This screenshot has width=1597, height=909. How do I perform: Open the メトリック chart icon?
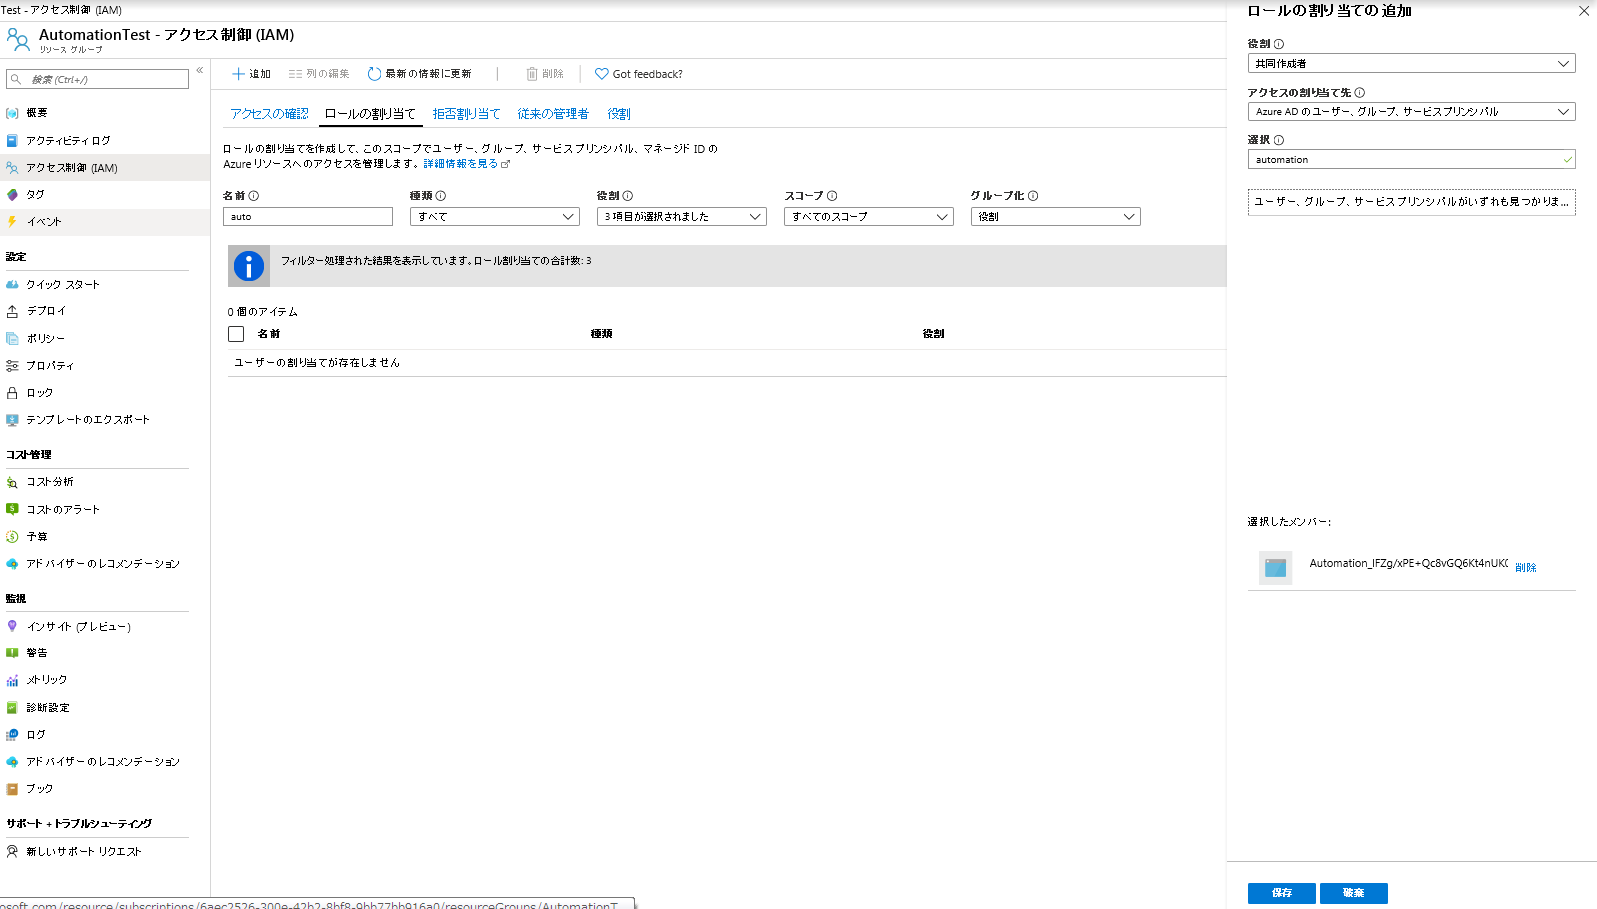click(x=12, y=680)
